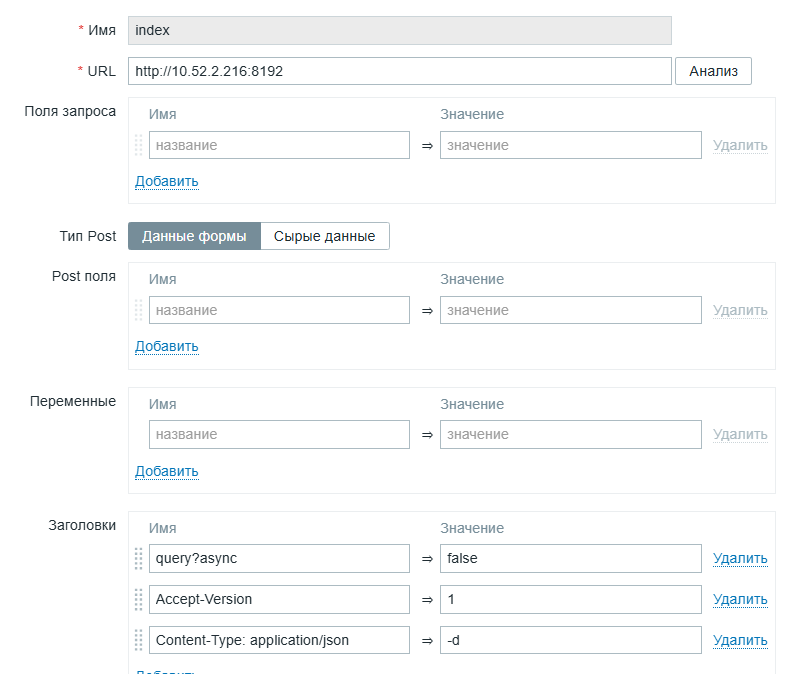Edit the false header value field
This screenshot has height=674, width=792.
(x=570, y=558)
